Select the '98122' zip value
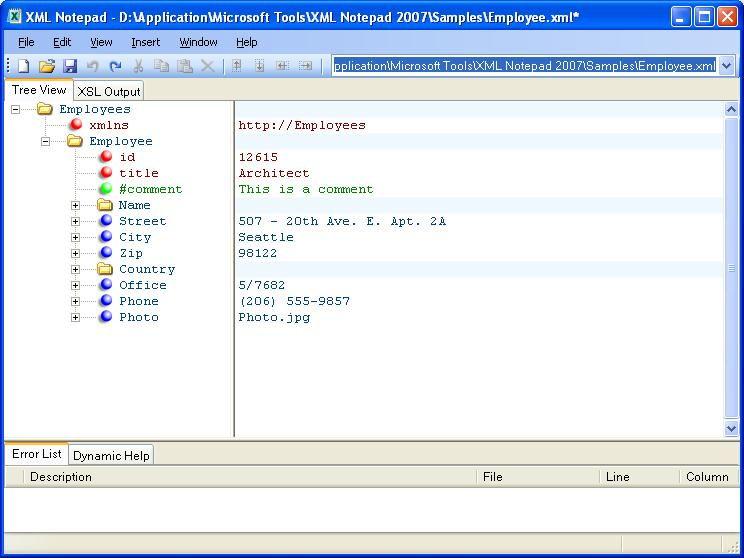 point(258,253)
